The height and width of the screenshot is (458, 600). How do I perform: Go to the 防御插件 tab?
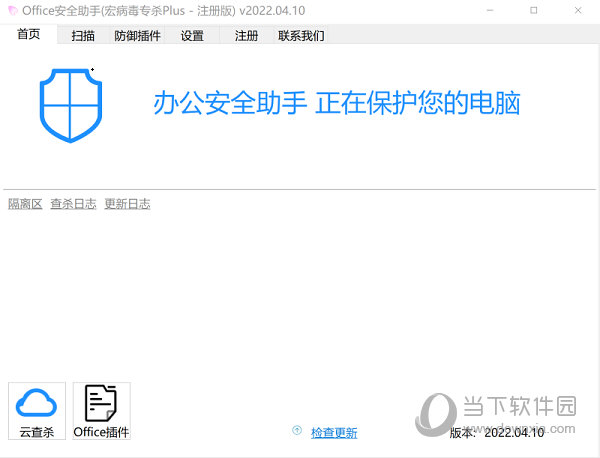pos(137,36)
